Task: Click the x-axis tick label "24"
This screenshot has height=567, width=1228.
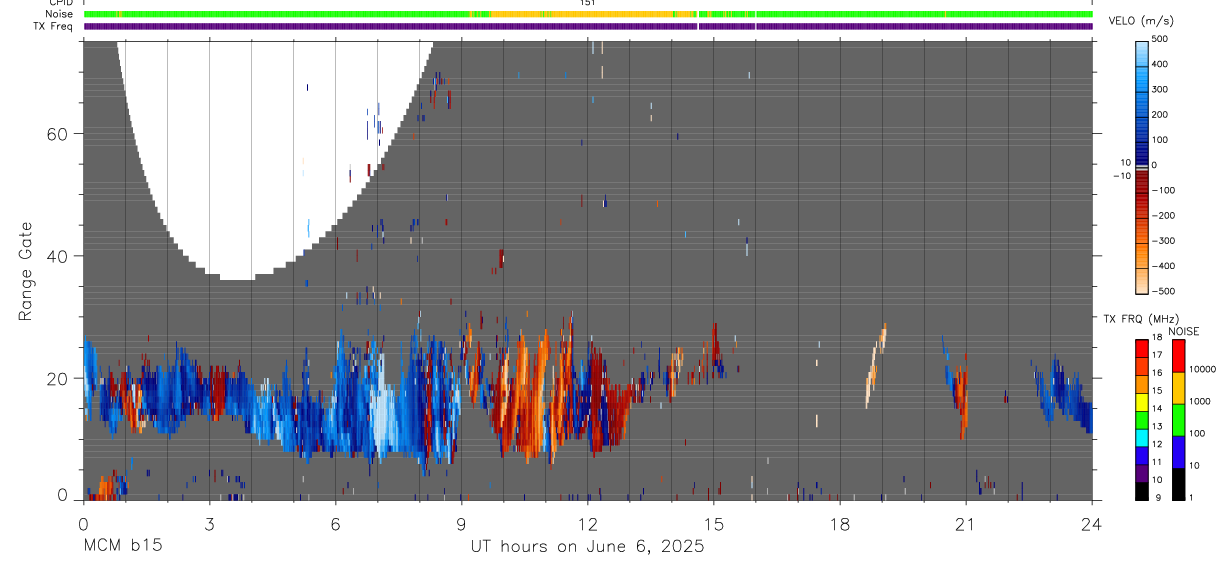Action: 1092,522
